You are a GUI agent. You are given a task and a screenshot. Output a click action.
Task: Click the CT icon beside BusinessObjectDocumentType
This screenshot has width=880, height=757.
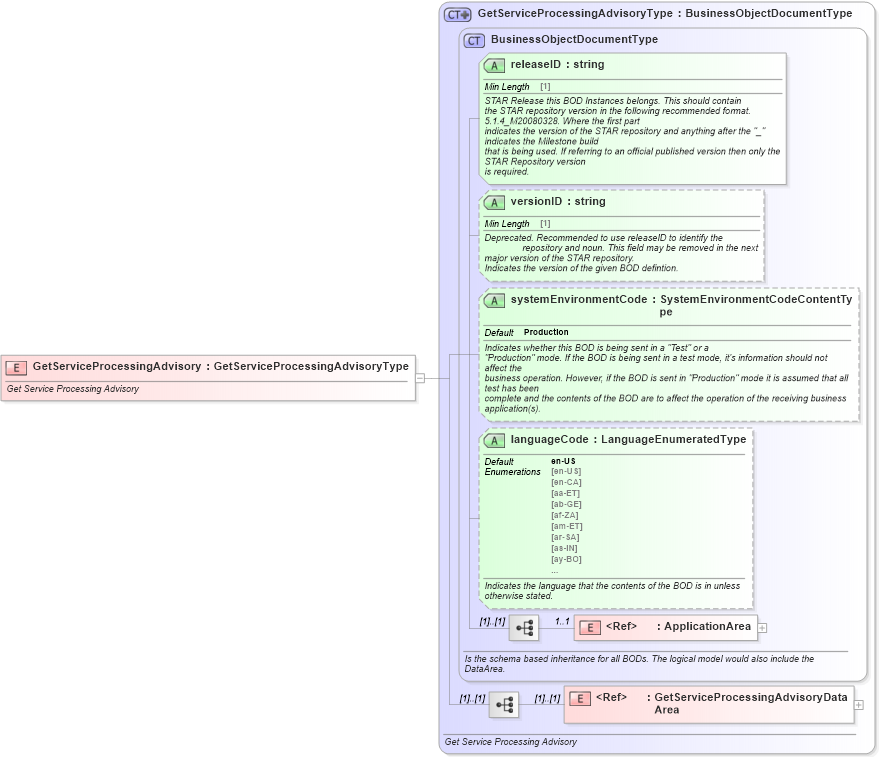pyautogui.click(x=474, y=40)
